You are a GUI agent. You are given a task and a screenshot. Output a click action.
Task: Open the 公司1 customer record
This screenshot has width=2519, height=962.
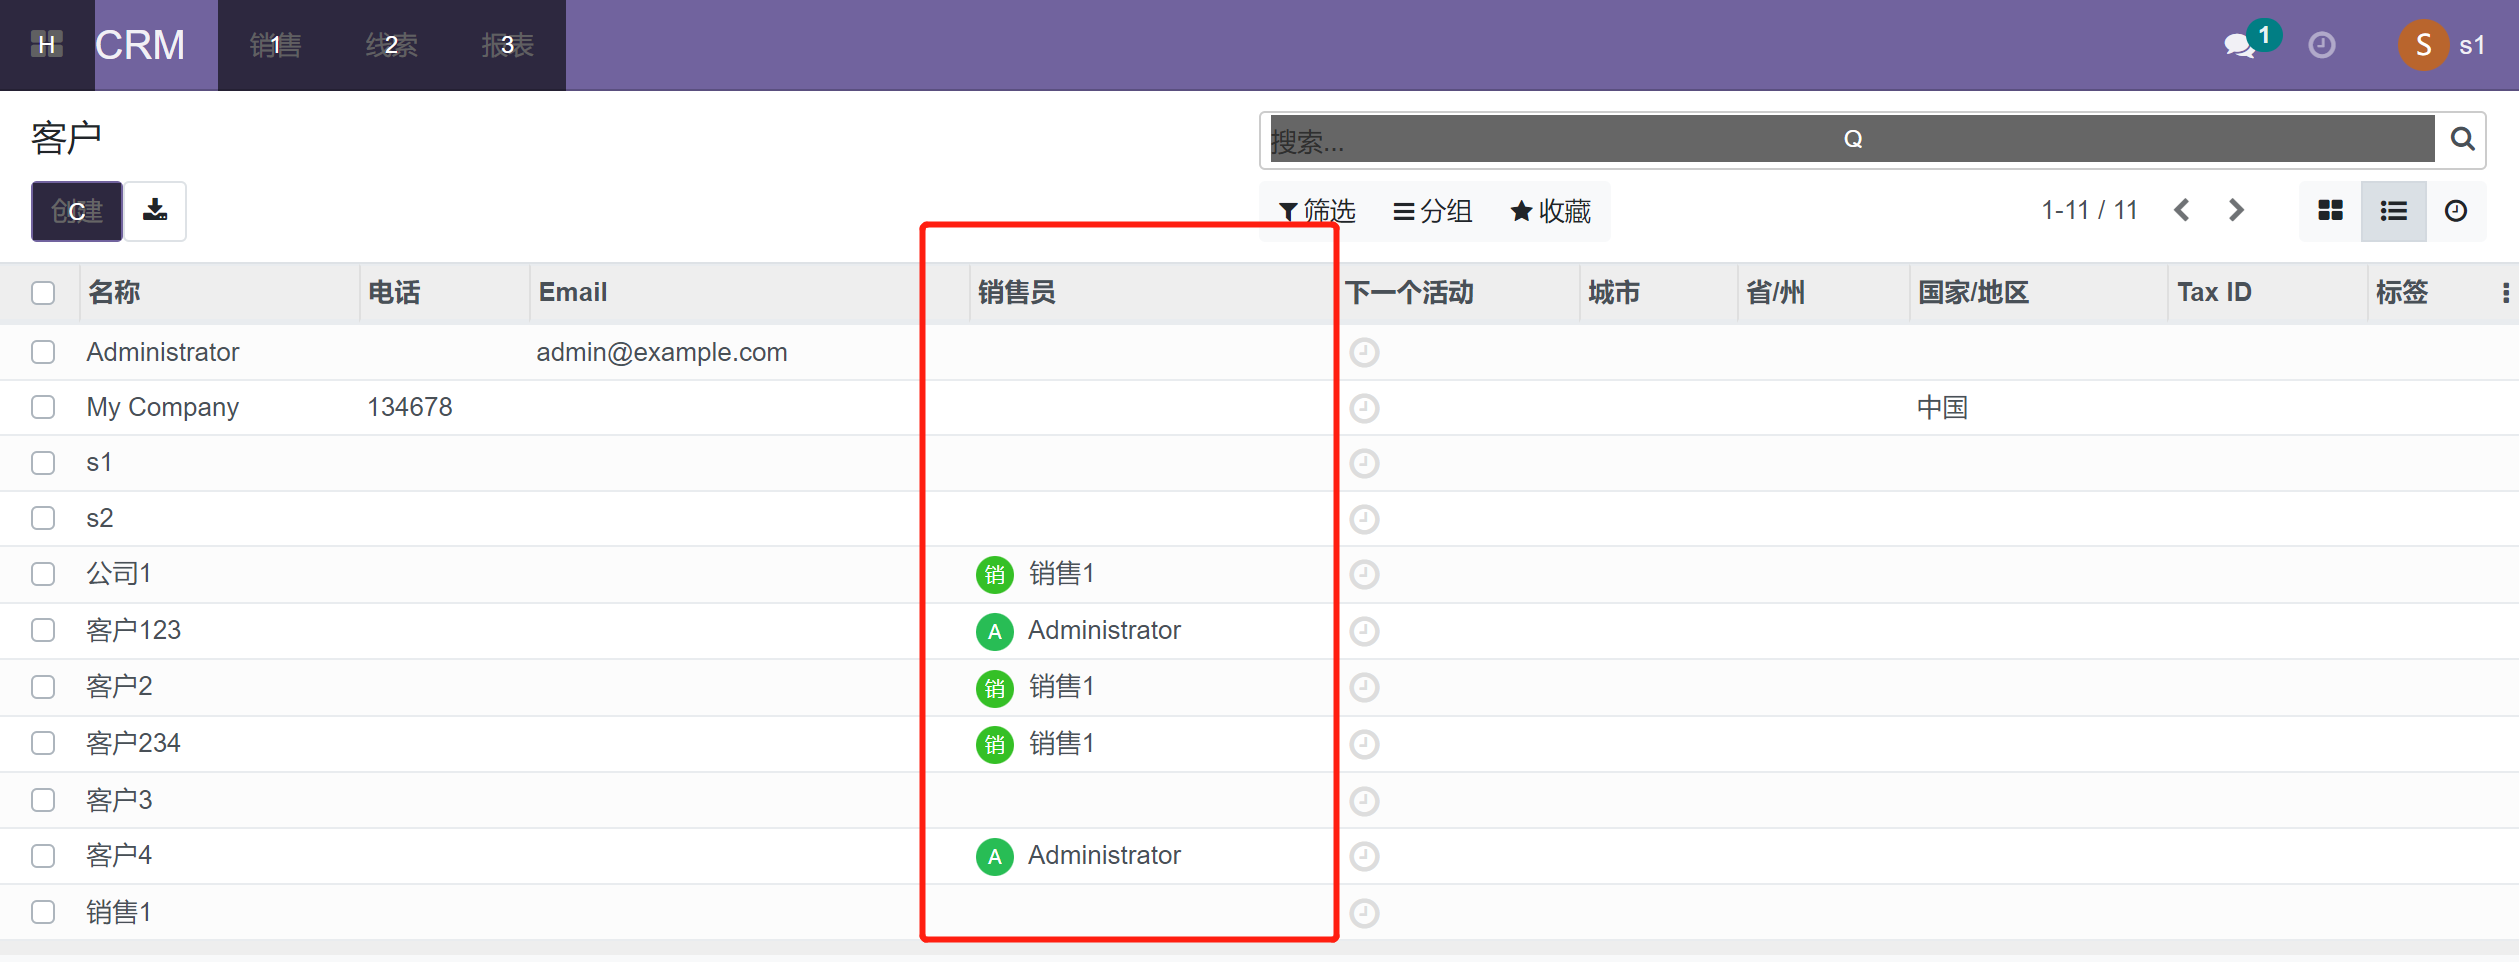click(x=118, y=573)
